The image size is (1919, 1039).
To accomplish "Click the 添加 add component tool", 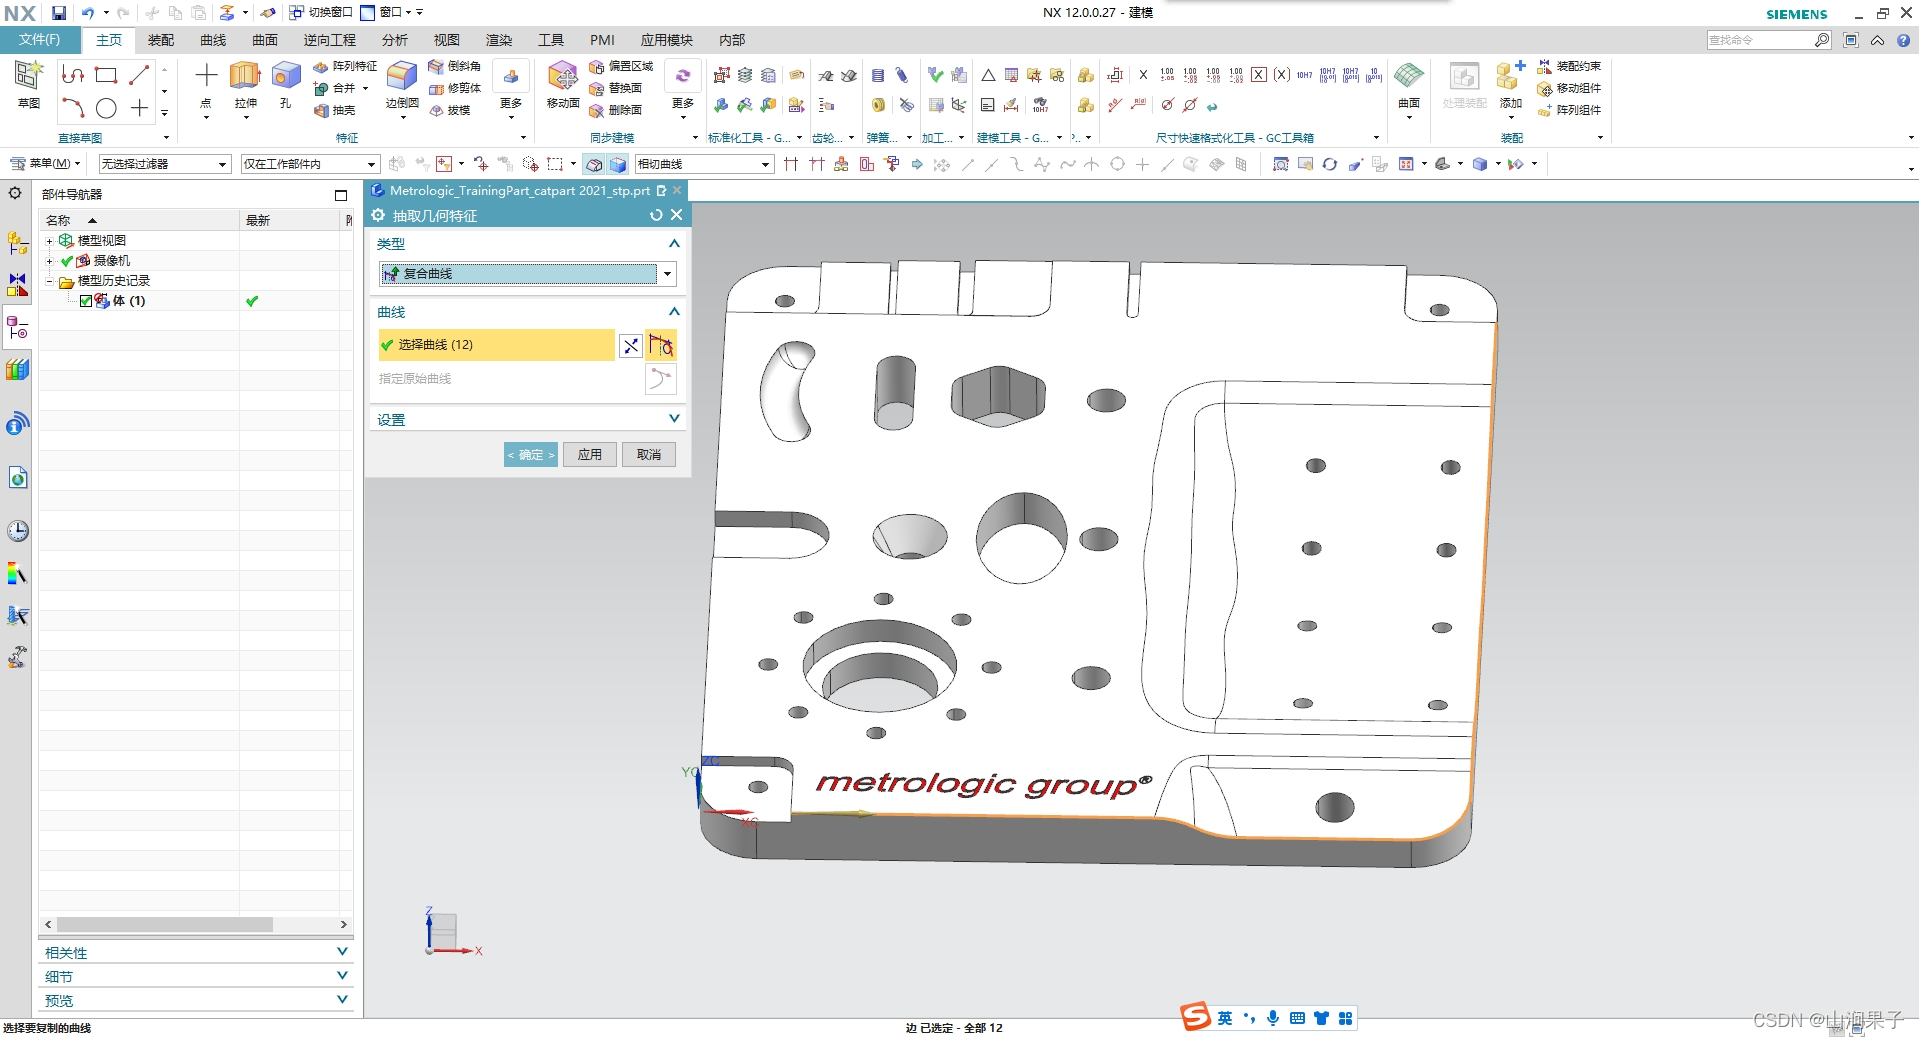I will coord(1510,85).
